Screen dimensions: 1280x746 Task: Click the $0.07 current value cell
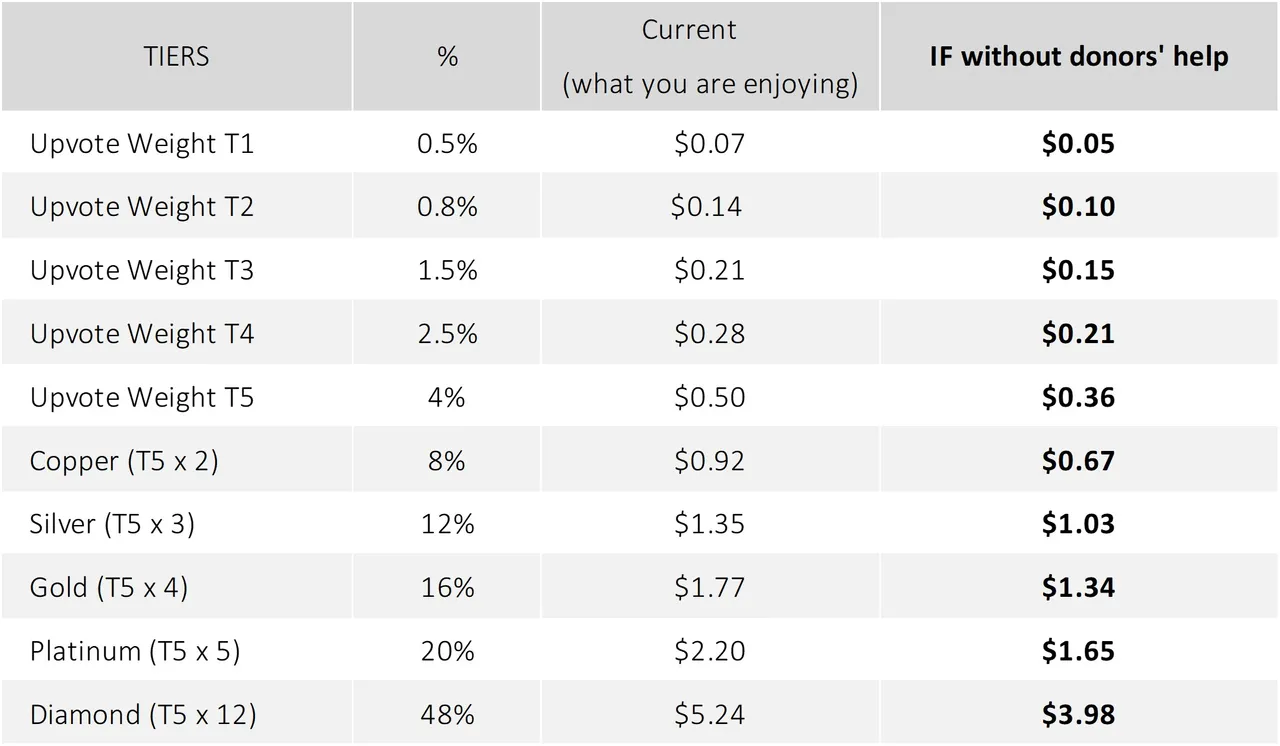click(709, 143)
